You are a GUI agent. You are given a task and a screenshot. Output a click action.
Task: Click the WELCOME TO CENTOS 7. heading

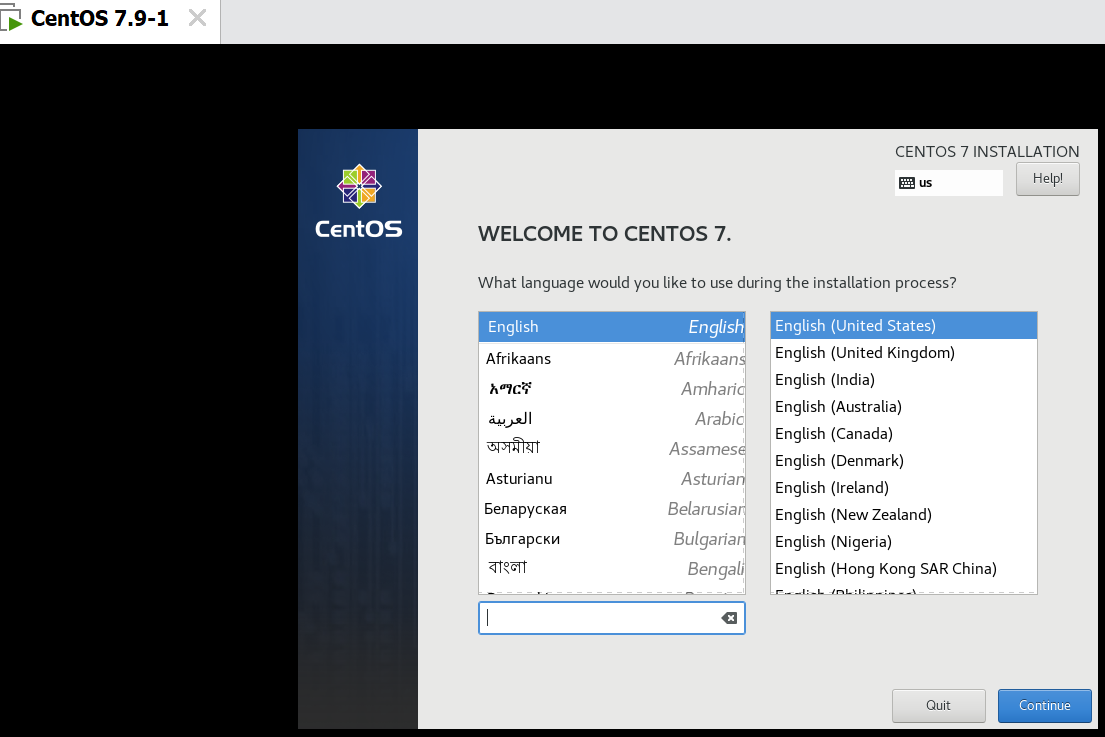click(605, 234)
